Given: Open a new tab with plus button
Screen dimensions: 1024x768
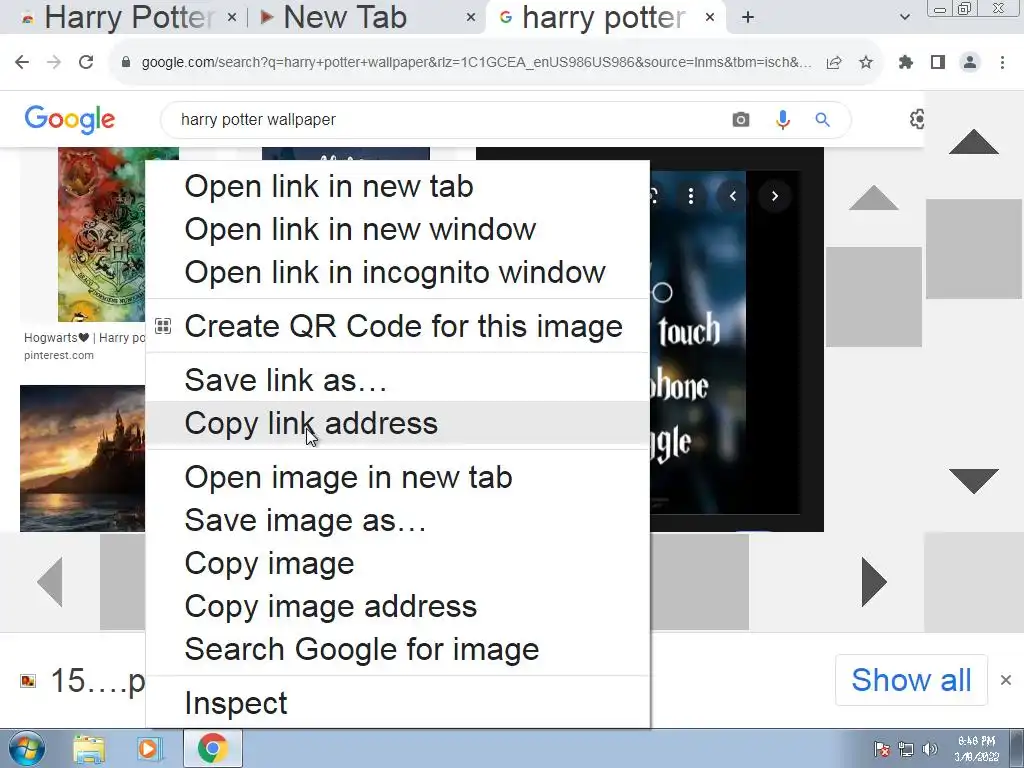Looking at the screenshot, I should (x=748, y=18).
